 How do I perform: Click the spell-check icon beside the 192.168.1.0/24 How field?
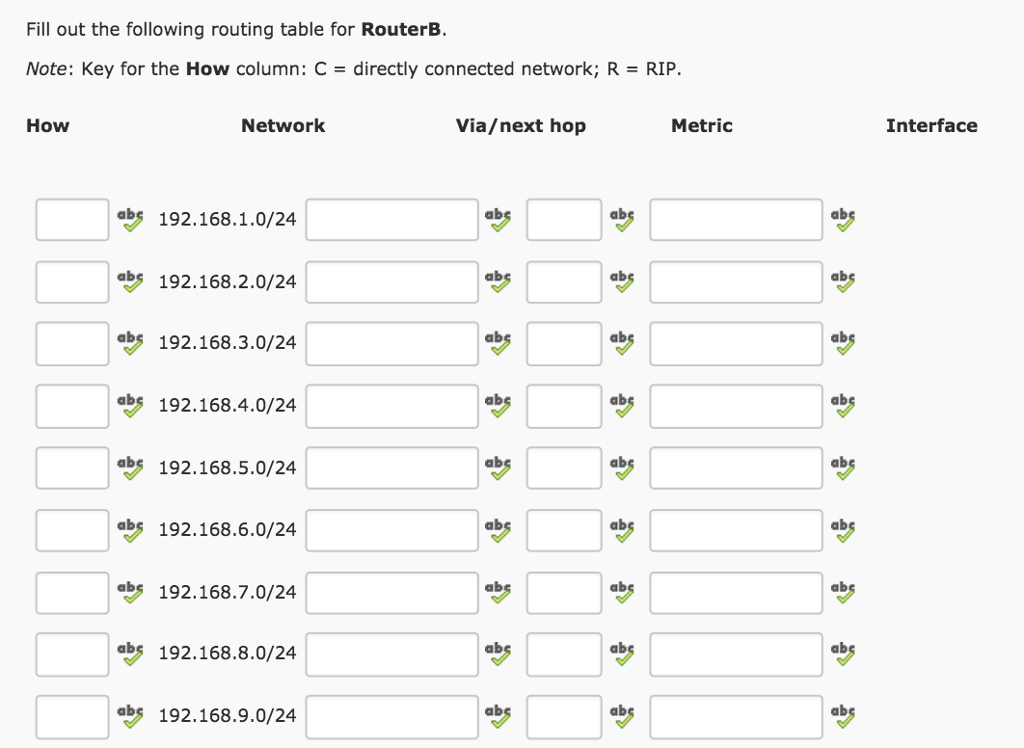tap(130, 219)
